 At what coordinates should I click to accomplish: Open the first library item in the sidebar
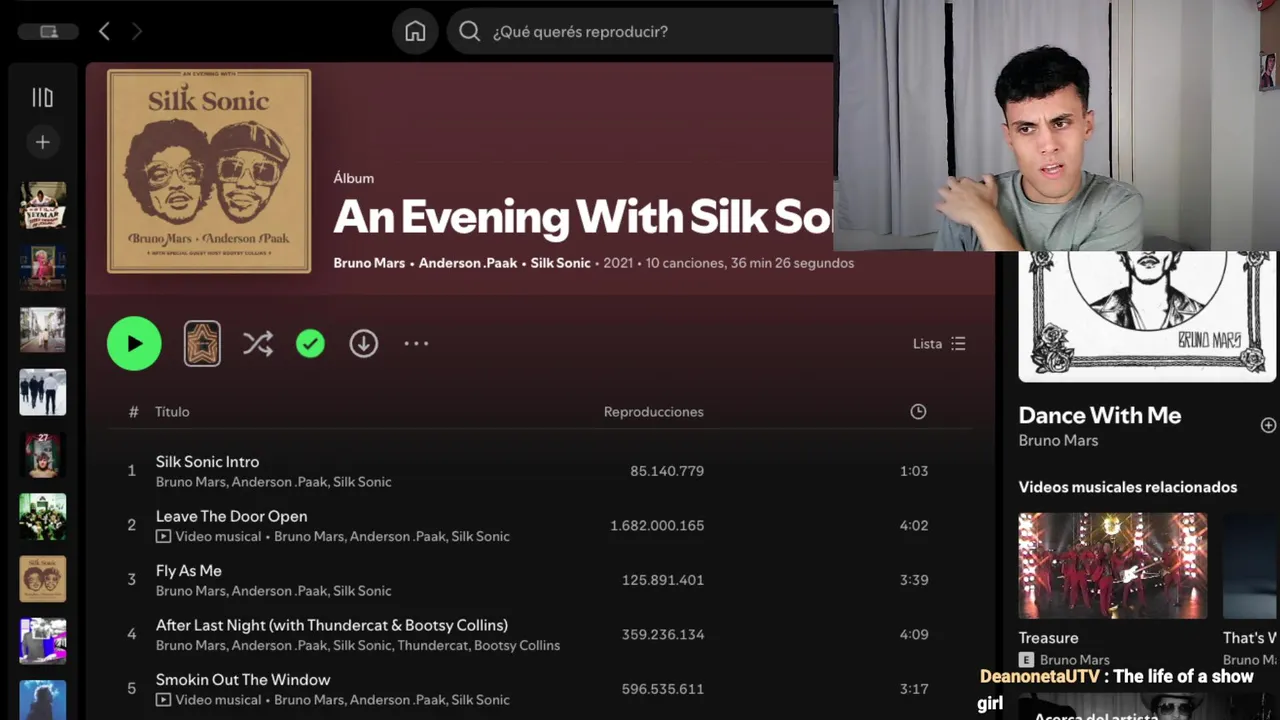point(42,205)
